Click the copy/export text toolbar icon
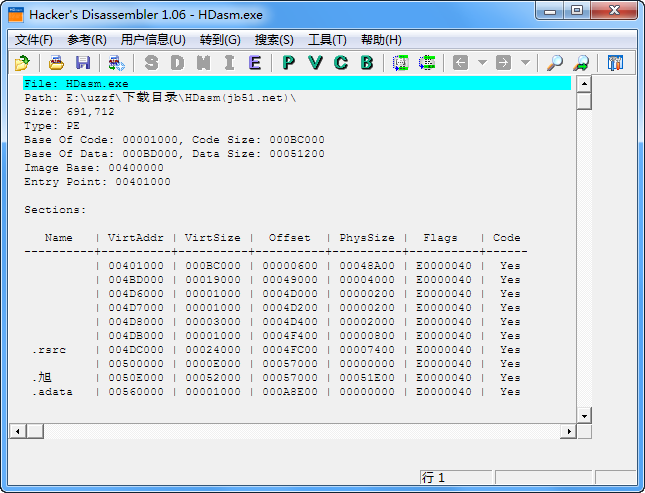Viewport: 645px width, 493px height. [116, 63]
